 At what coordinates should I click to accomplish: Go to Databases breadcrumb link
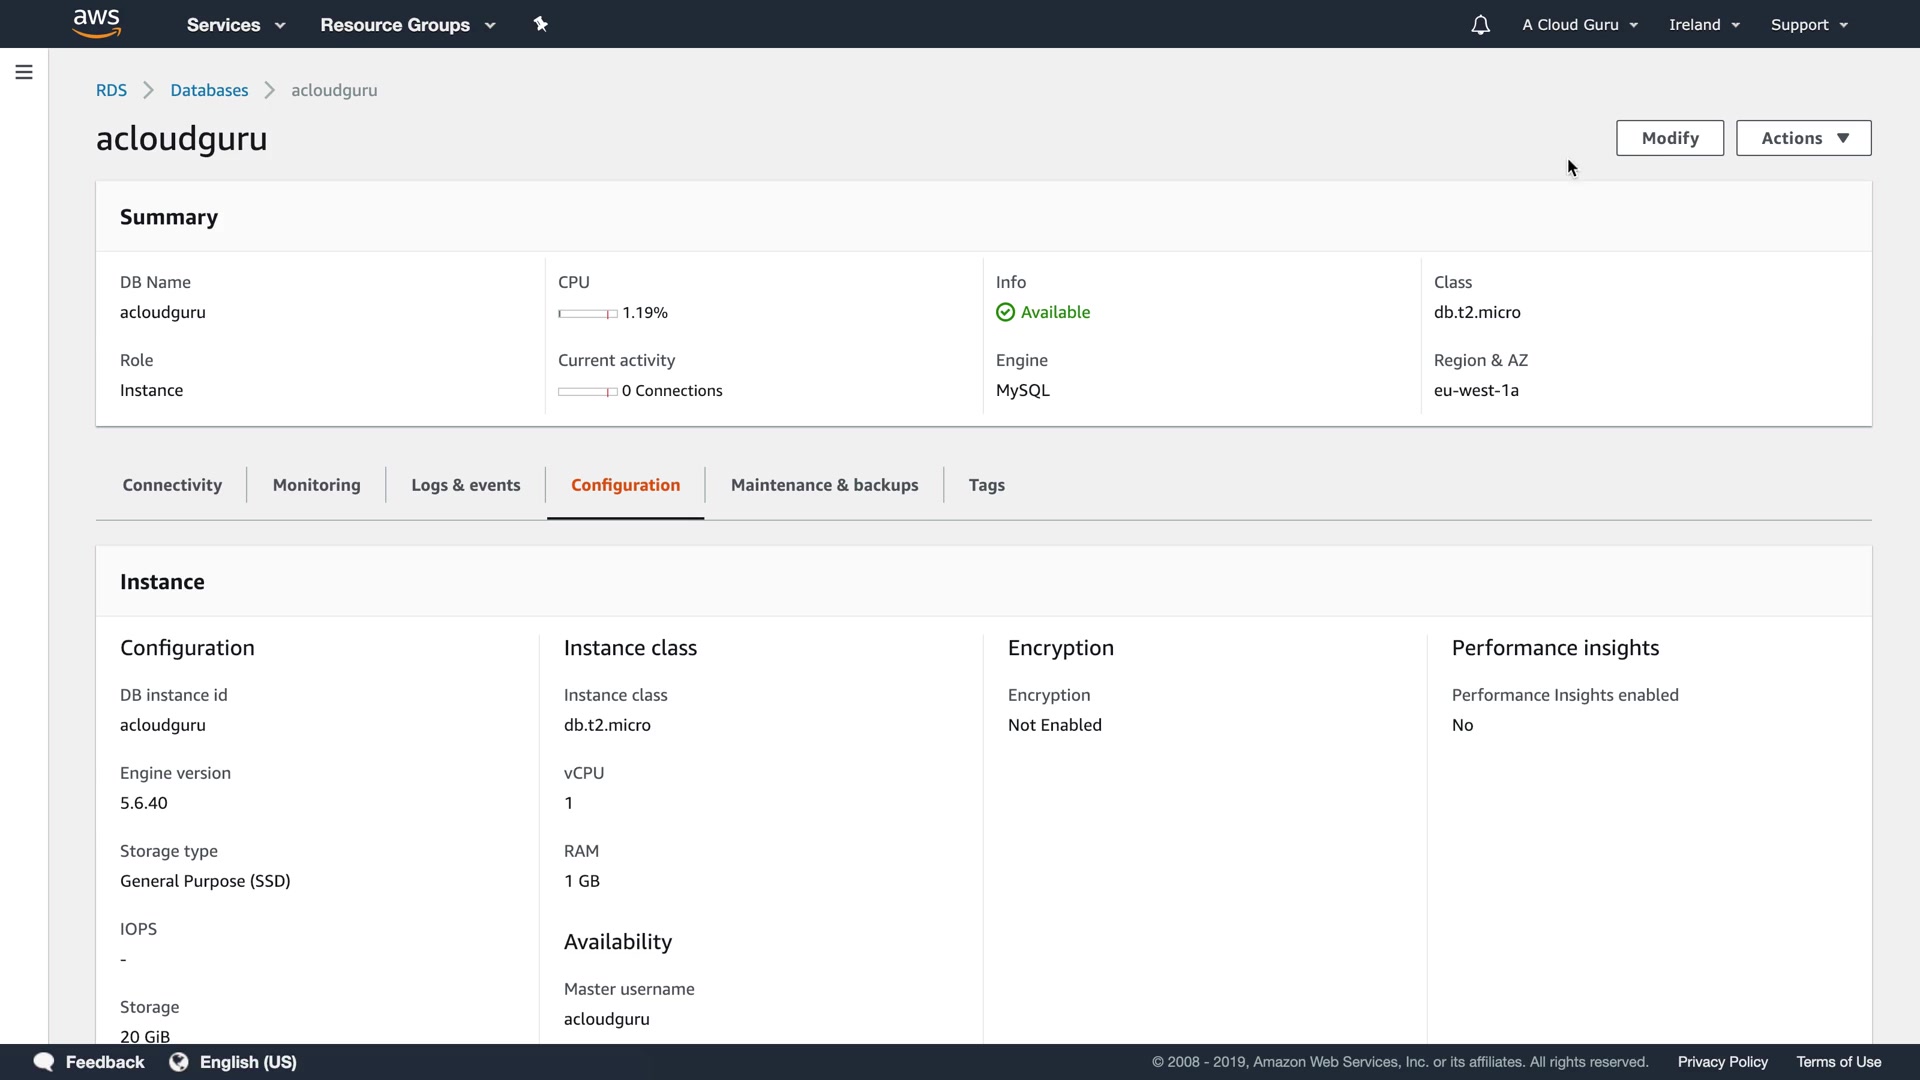click(x=209, y=90)
